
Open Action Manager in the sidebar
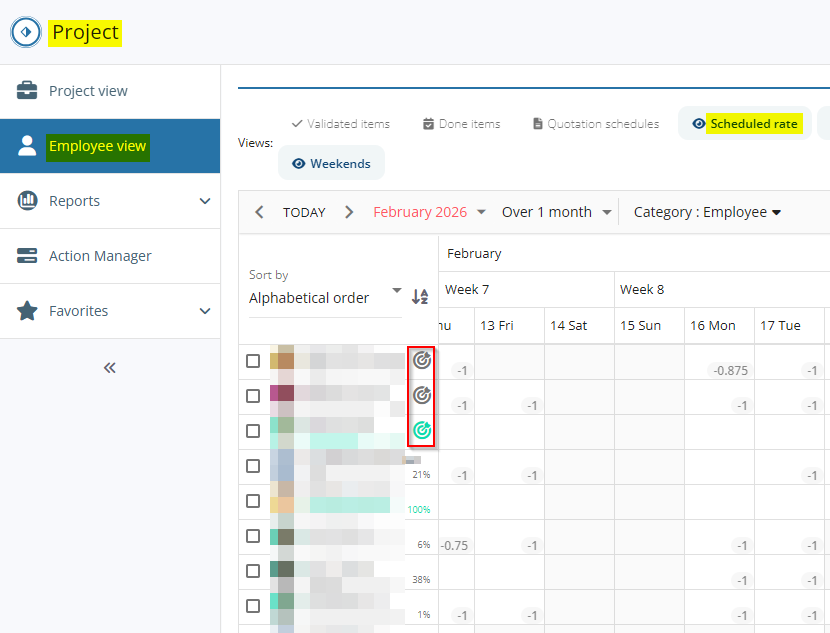tap(100, 256)
